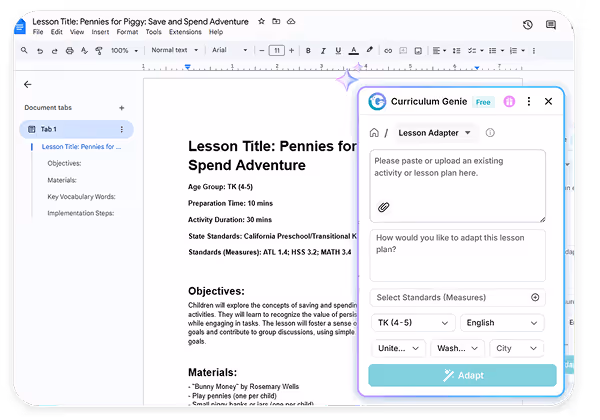Viewport: 600px width, 420px height.
Task: Undo the last edit
Action: point(40,50)
